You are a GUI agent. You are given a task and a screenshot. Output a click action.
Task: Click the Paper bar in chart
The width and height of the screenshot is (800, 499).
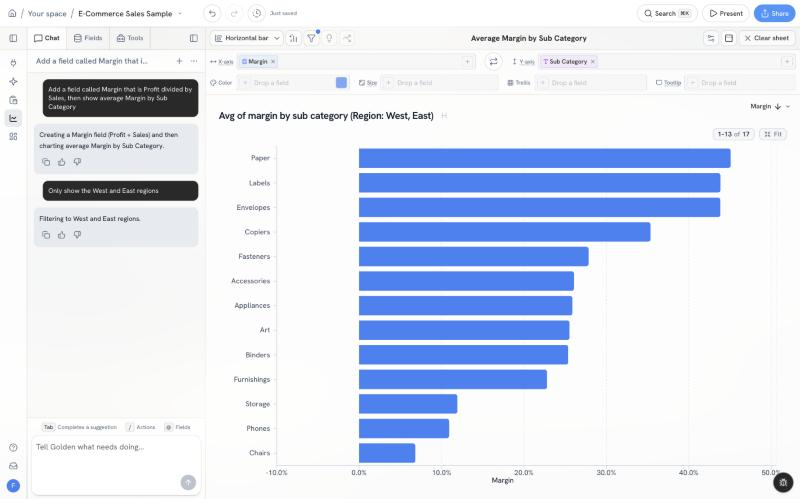[x=544, y=158]
